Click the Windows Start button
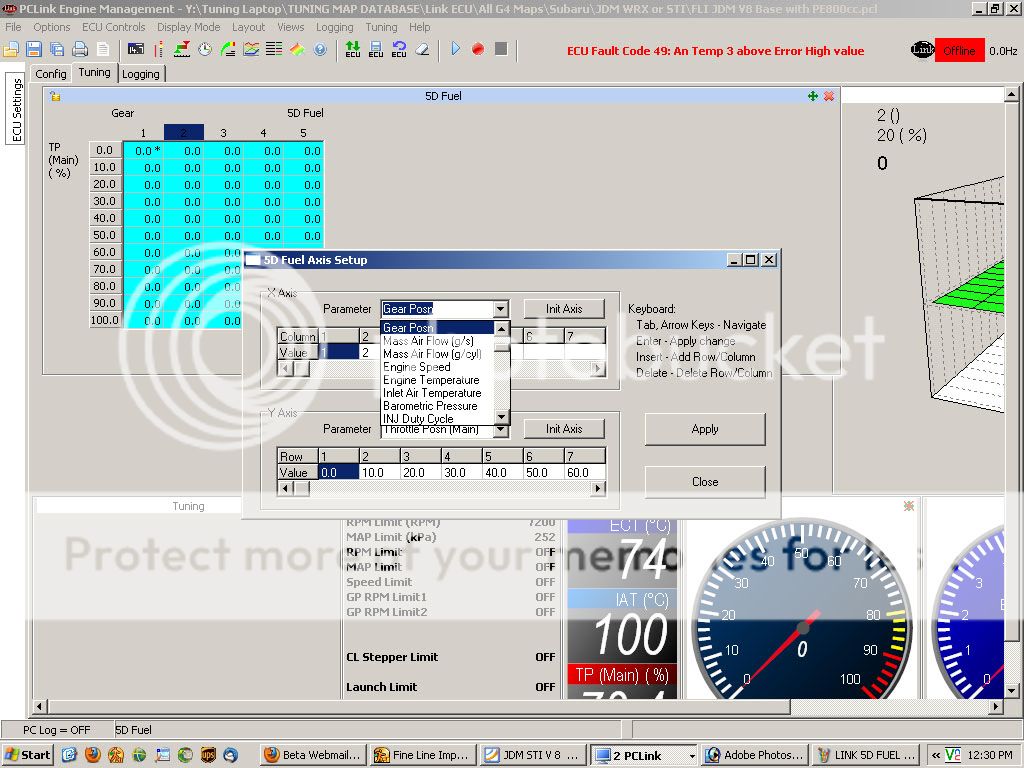 [x=28, y=755]
